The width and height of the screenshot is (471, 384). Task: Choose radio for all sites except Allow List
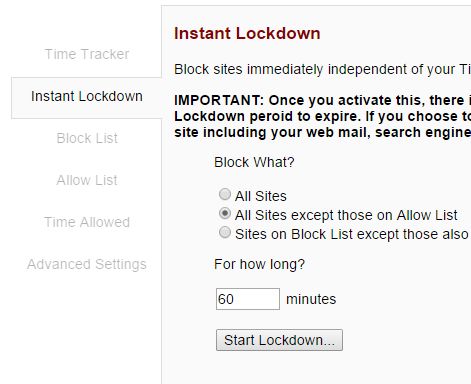click(x=225, y=213)
